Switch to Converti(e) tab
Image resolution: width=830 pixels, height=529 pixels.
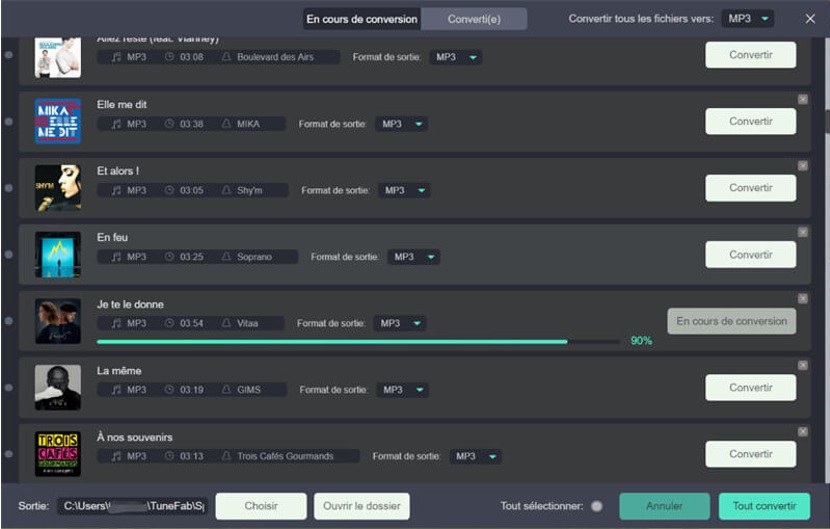(474, 19)
